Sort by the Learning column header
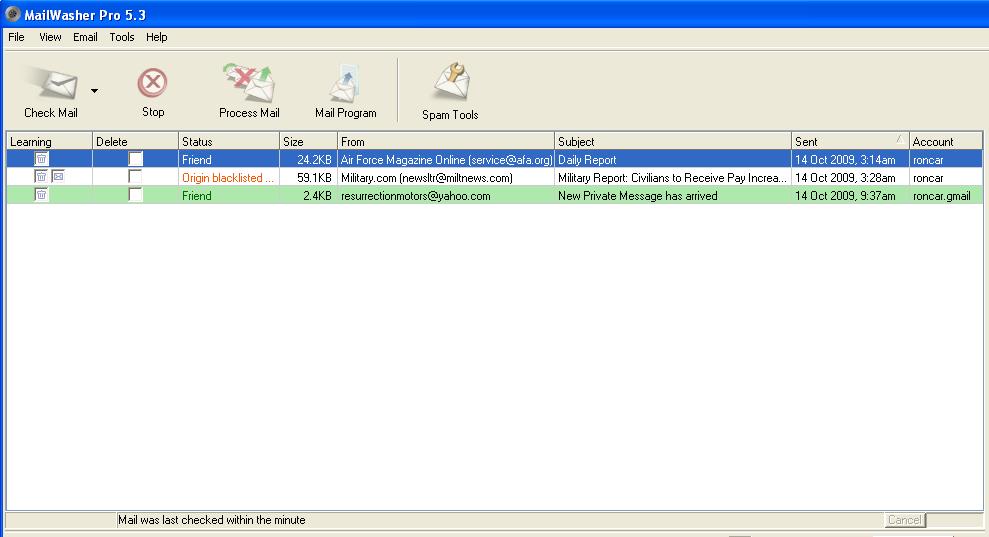 pyautogui.click(x=49, y=141)
